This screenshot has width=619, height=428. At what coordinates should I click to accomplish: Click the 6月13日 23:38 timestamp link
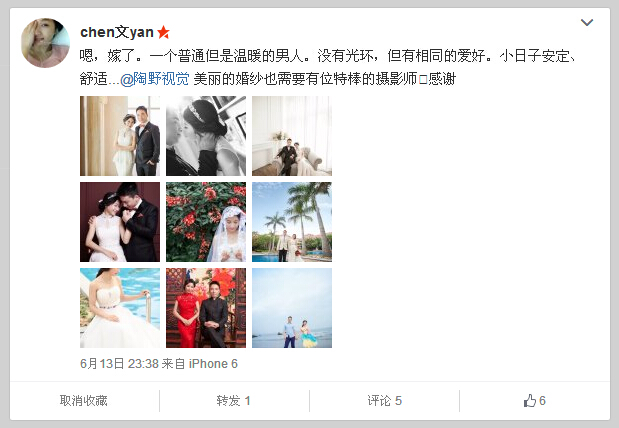coord(119,363)
